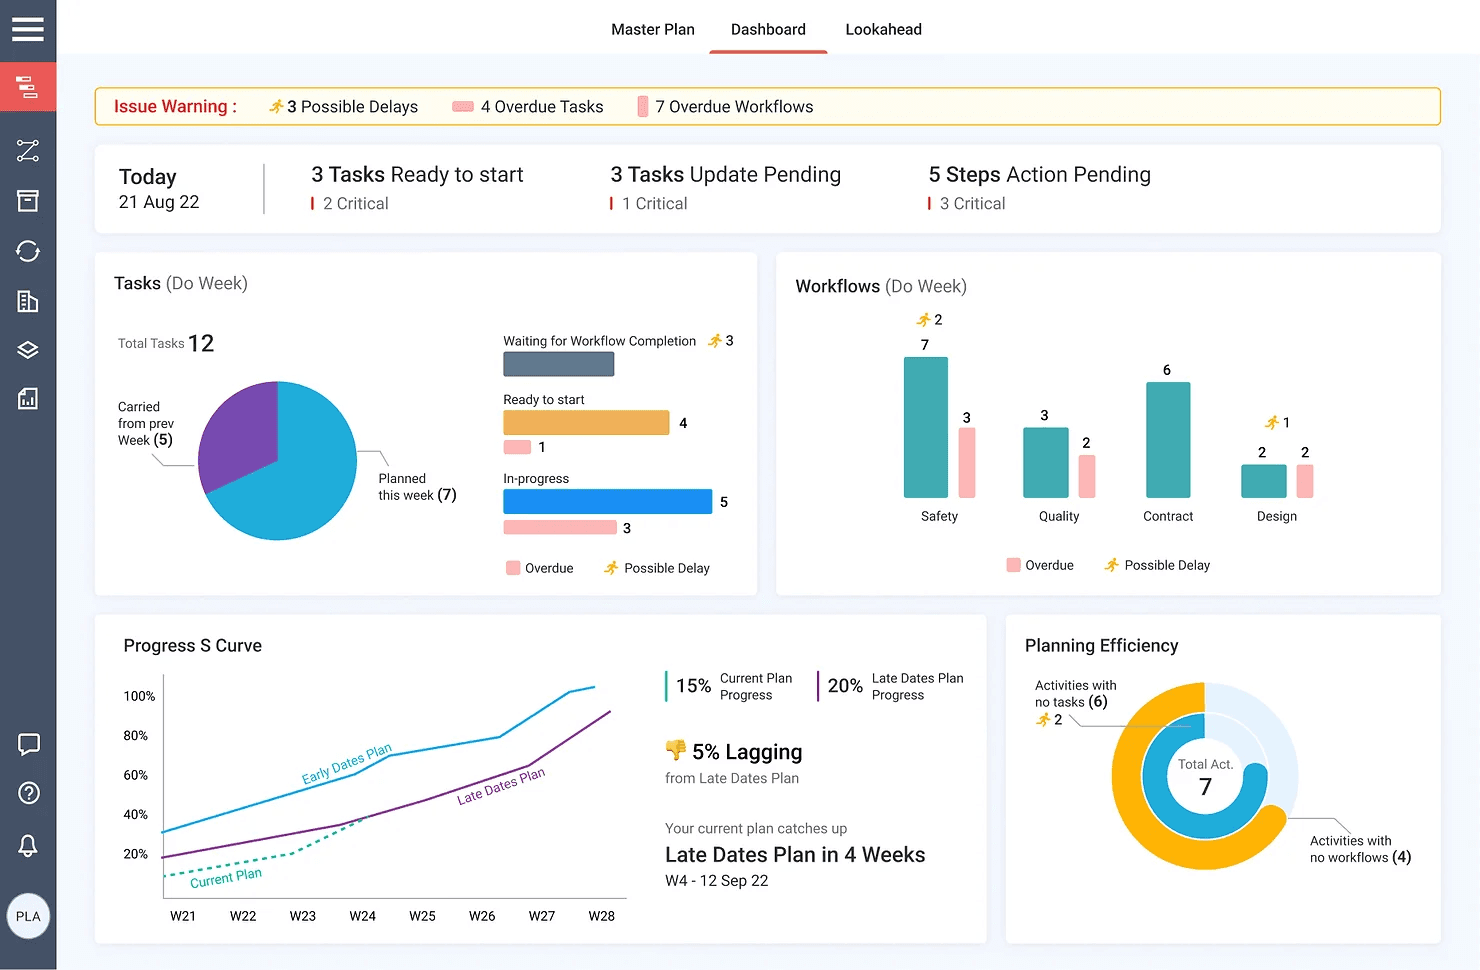Click the 'Total Act. 7' donut center

pos(1205,777)
